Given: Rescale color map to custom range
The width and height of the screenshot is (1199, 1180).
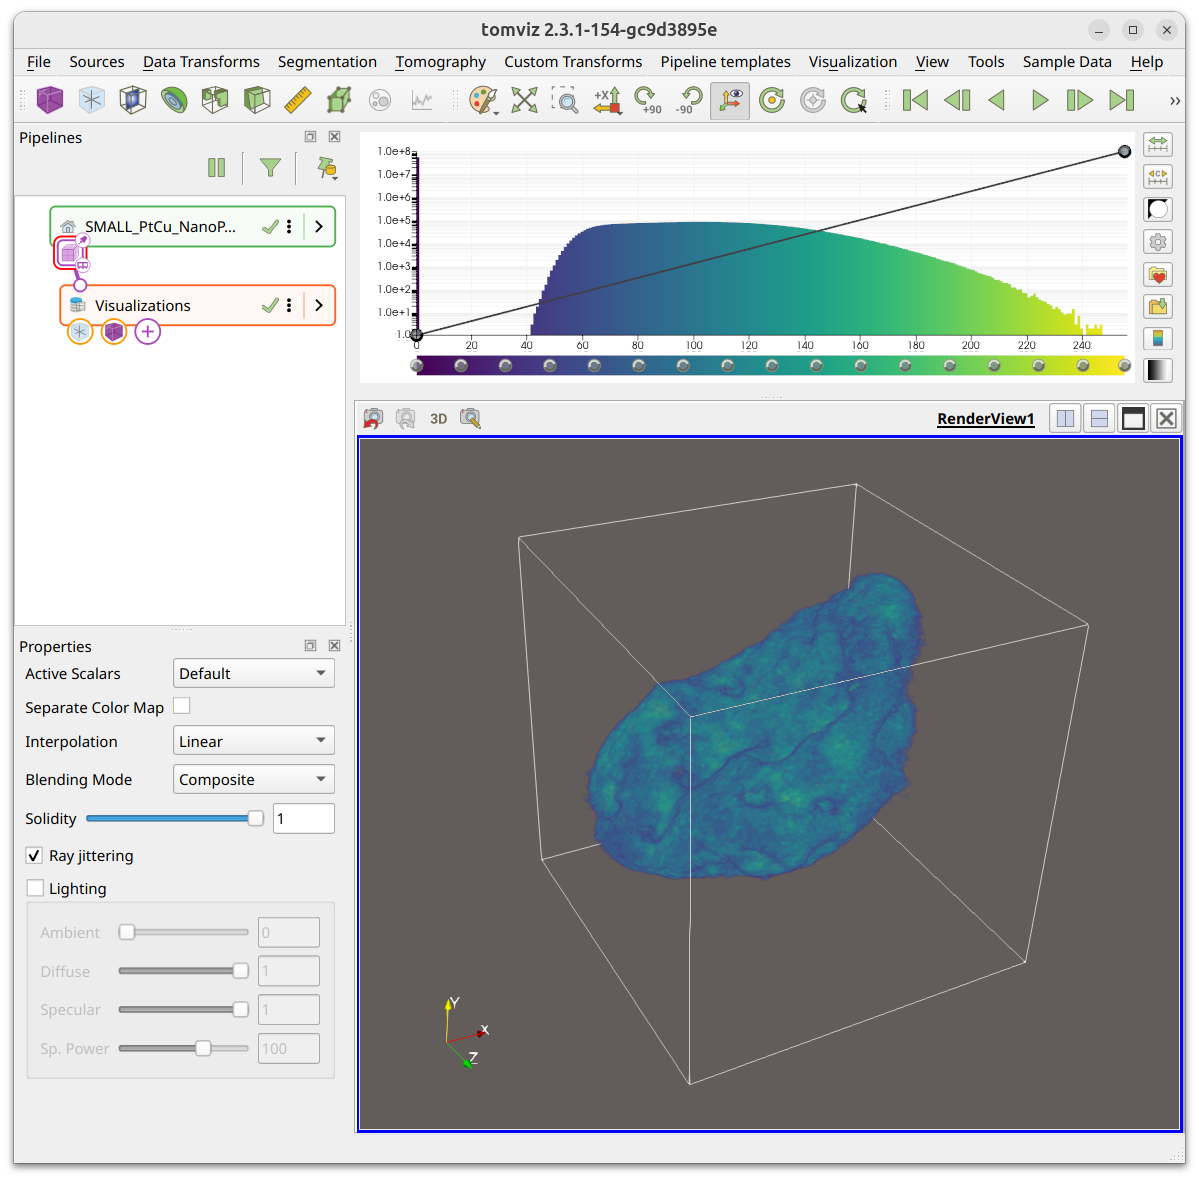Looking at the screenshot, I should click(1158, 177).
